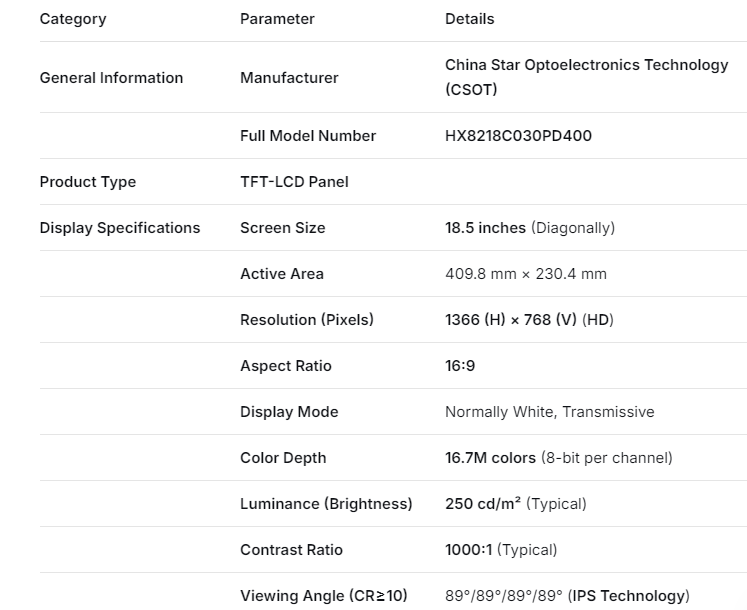Click the 1366 (H) × 768 (V) resolution value
Viewport: 747px width, 610px height.
click(511, 320)
